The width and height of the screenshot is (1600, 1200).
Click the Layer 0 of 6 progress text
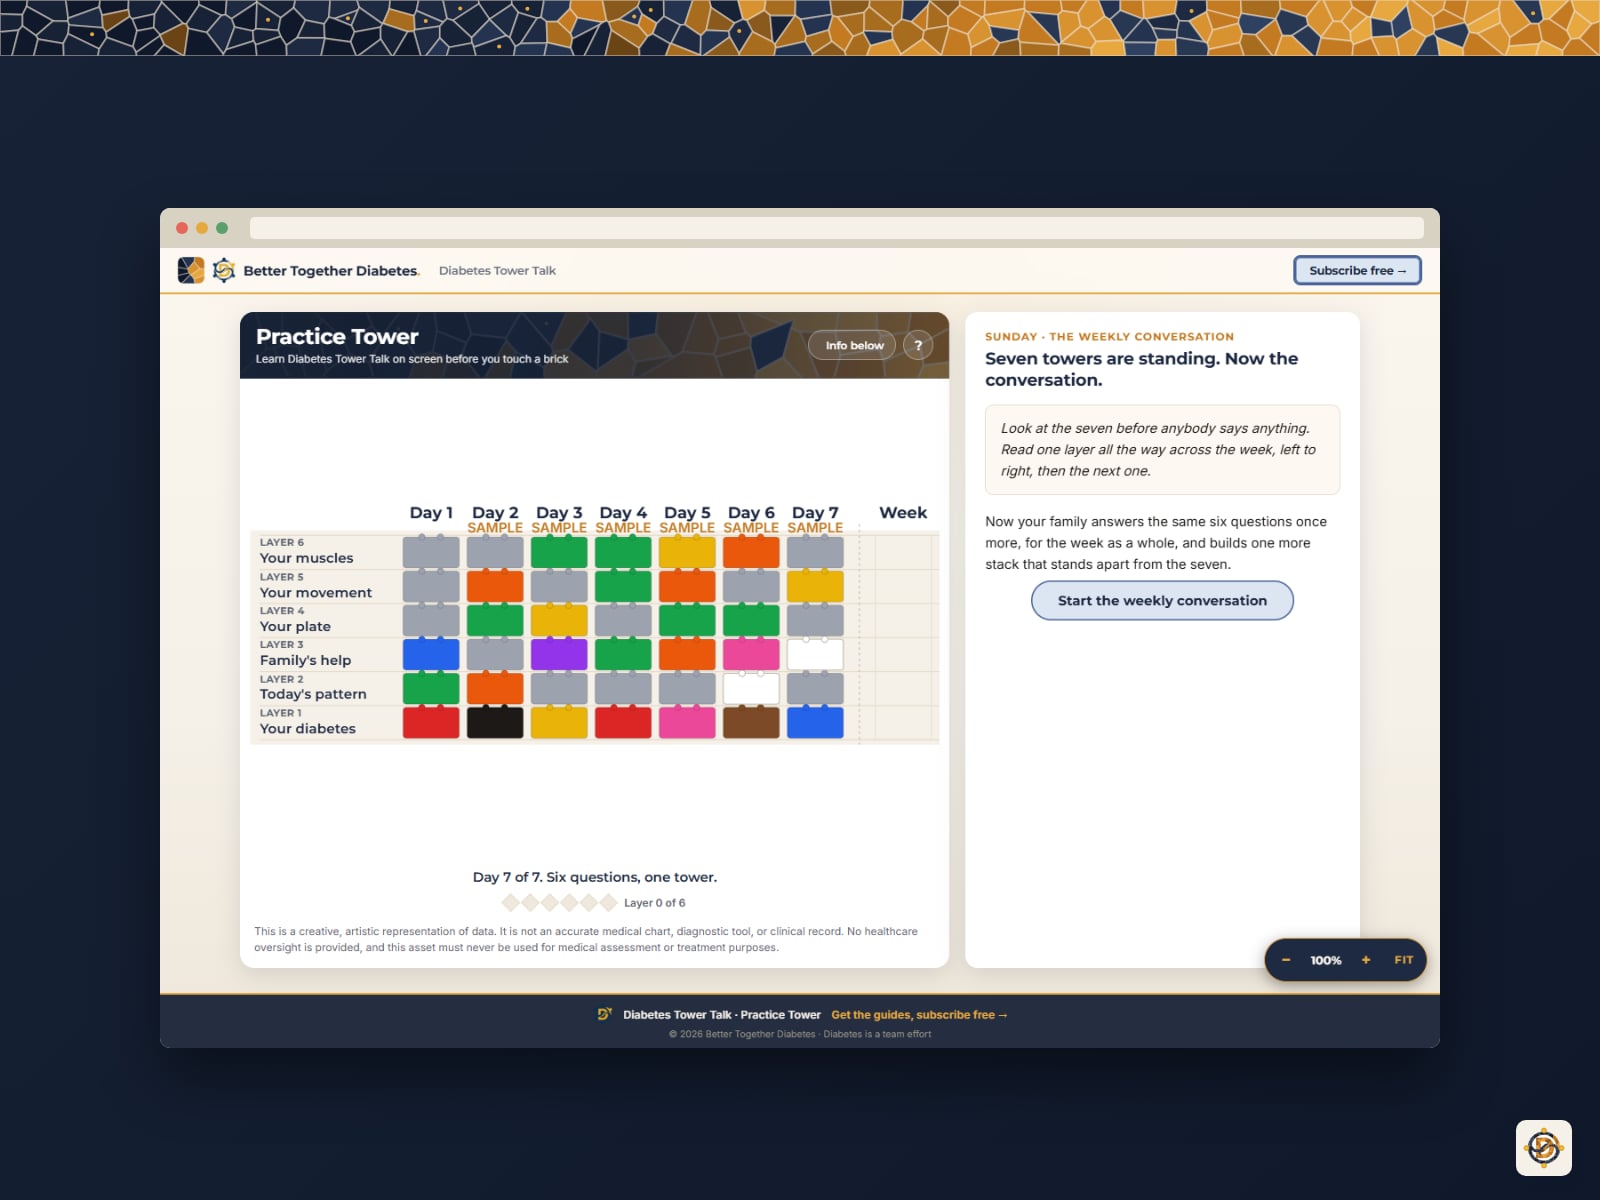click(655, 903)
